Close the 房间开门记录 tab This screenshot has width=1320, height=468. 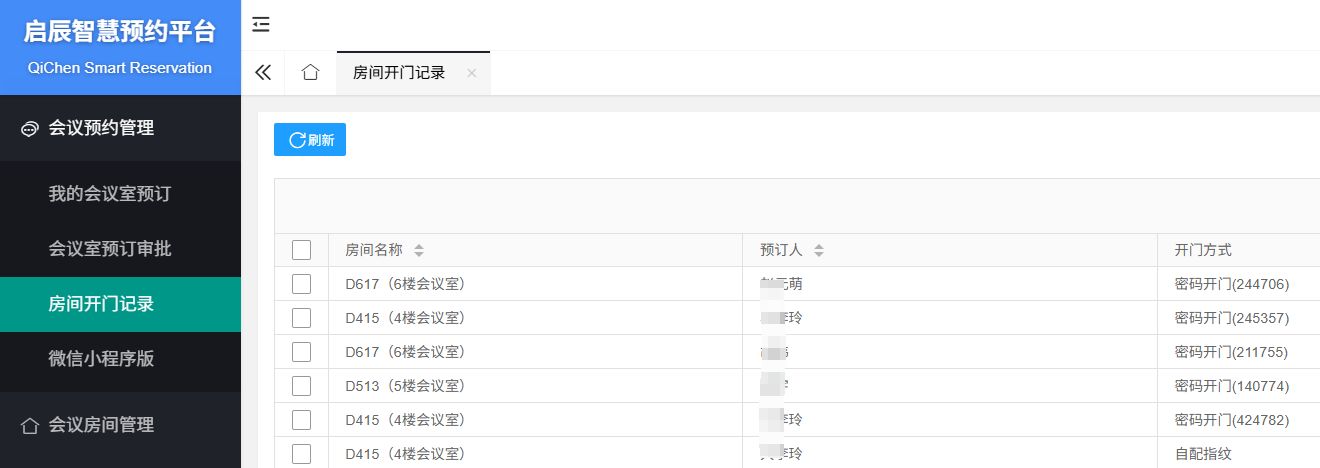(472, 73)
